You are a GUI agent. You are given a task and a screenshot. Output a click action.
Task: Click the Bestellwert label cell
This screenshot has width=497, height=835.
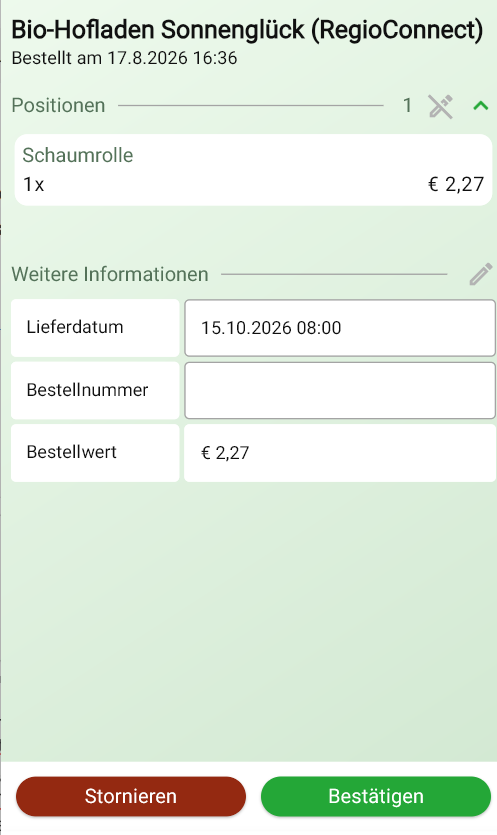(x=95, y=453)
